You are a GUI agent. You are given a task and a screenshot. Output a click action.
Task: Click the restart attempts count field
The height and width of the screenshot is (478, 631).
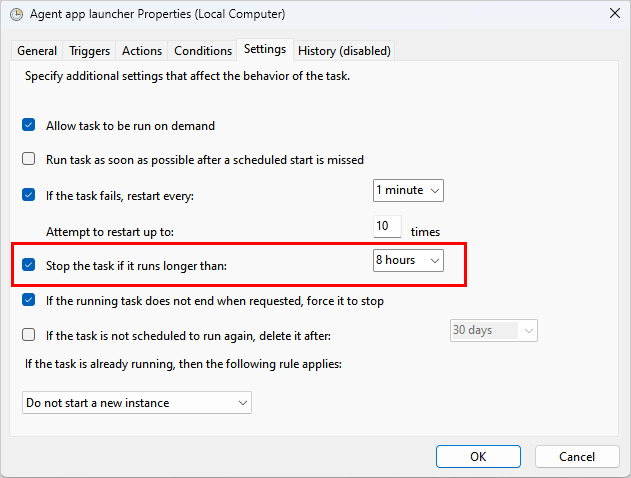(388, 227)
